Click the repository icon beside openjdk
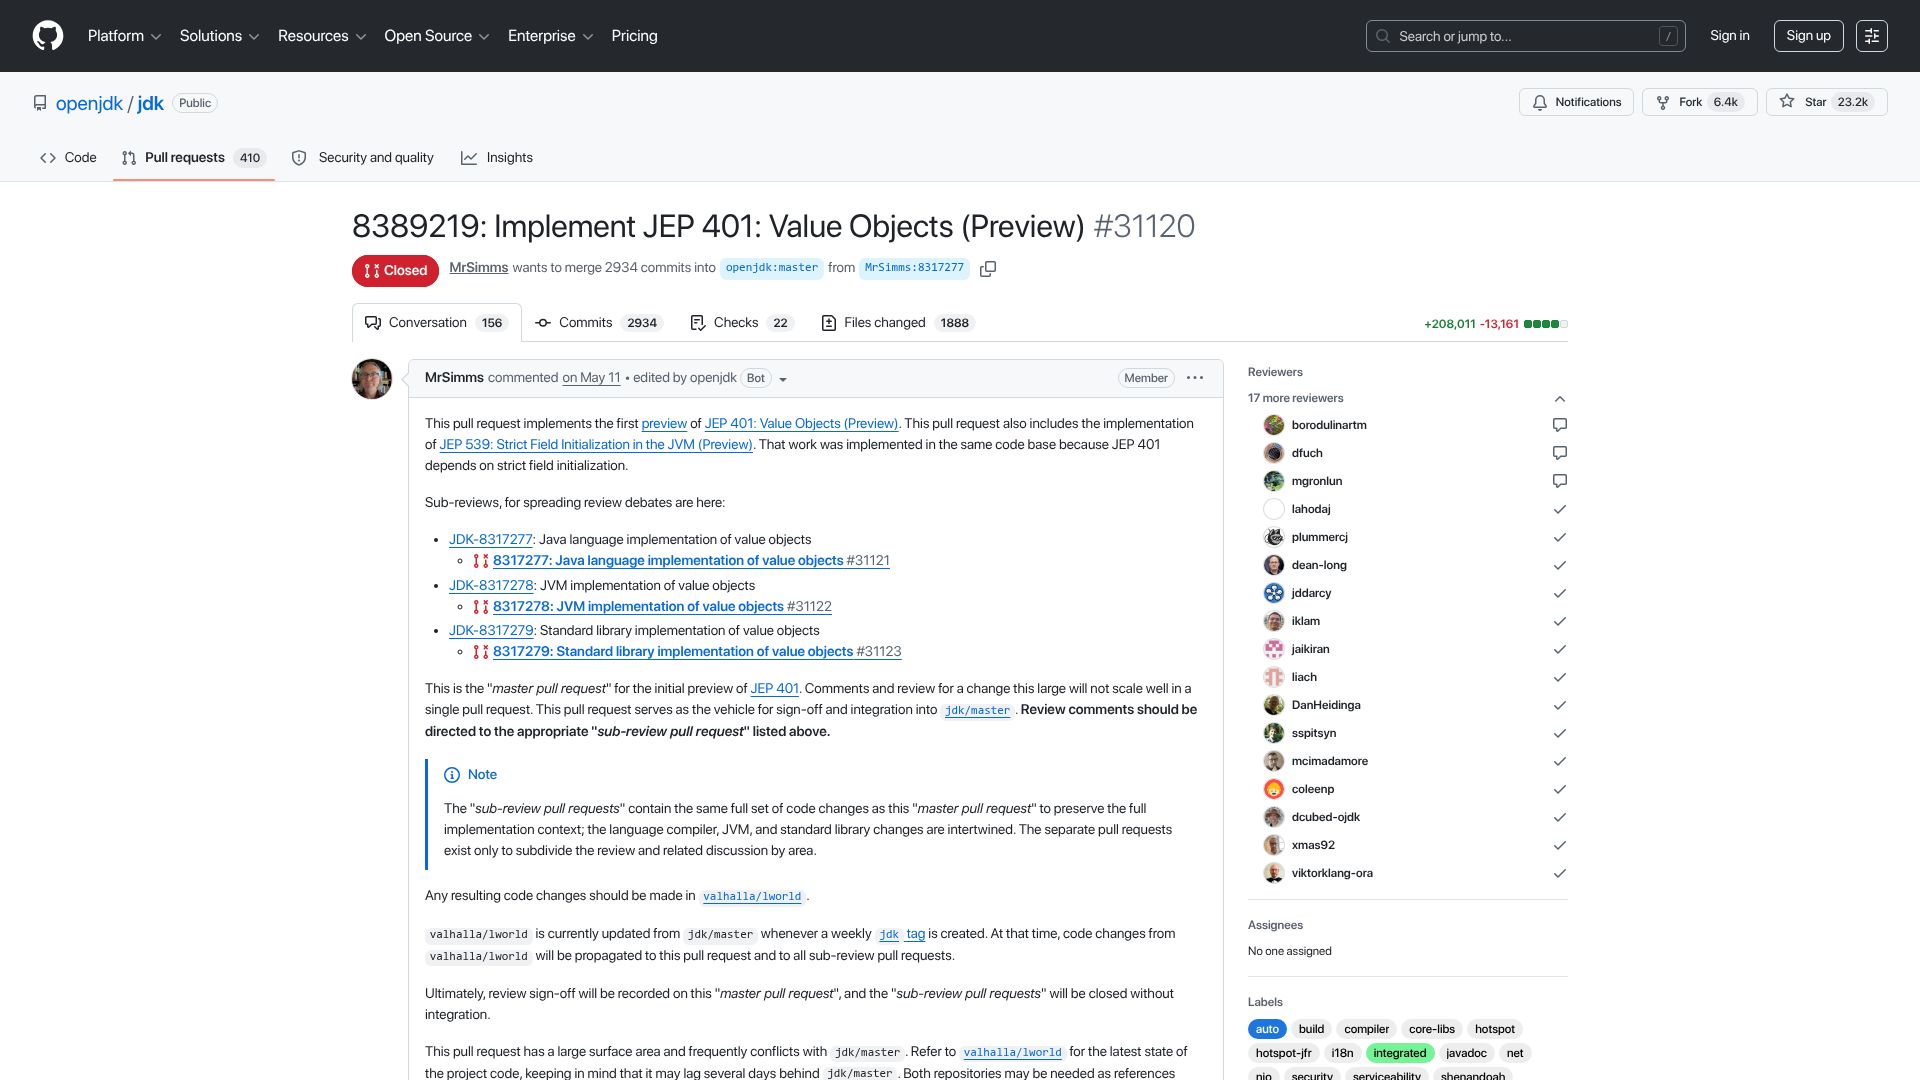The height and width of the screenshot is (1080, 1920). pos(40,103)
